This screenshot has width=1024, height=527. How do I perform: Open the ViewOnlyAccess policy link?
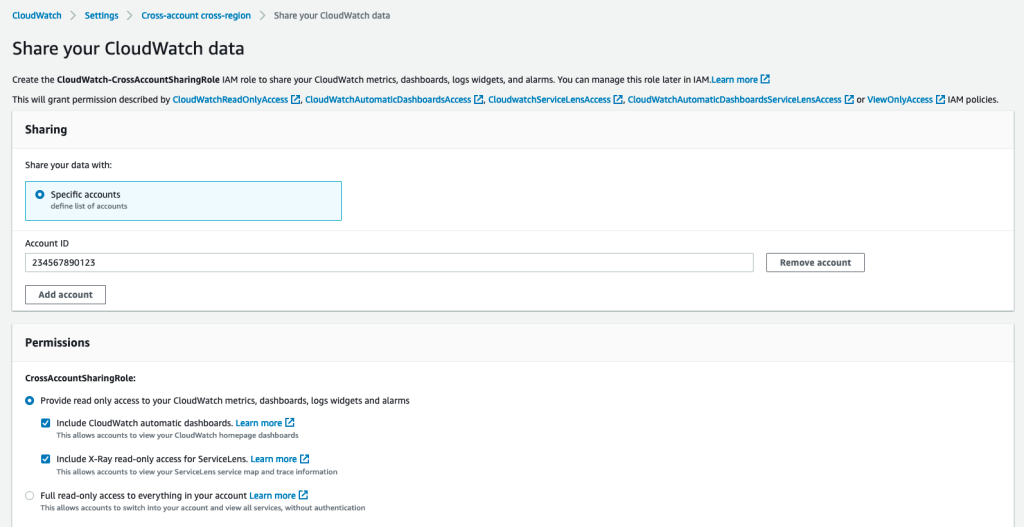point(900,100)
